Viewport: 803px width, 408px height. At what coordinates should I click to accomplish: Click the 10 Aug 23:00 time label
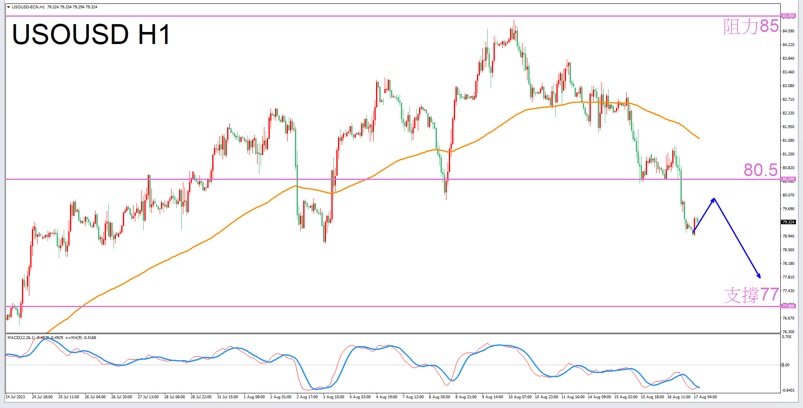547,397
